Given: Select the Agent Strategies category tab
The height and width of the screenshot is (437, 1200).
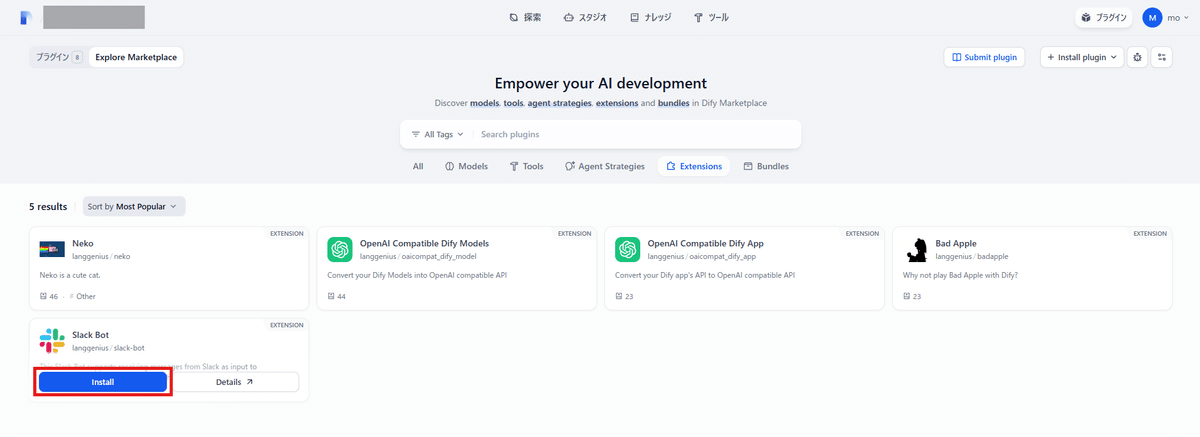Looking at the screenshot, I should coord(605,166).
